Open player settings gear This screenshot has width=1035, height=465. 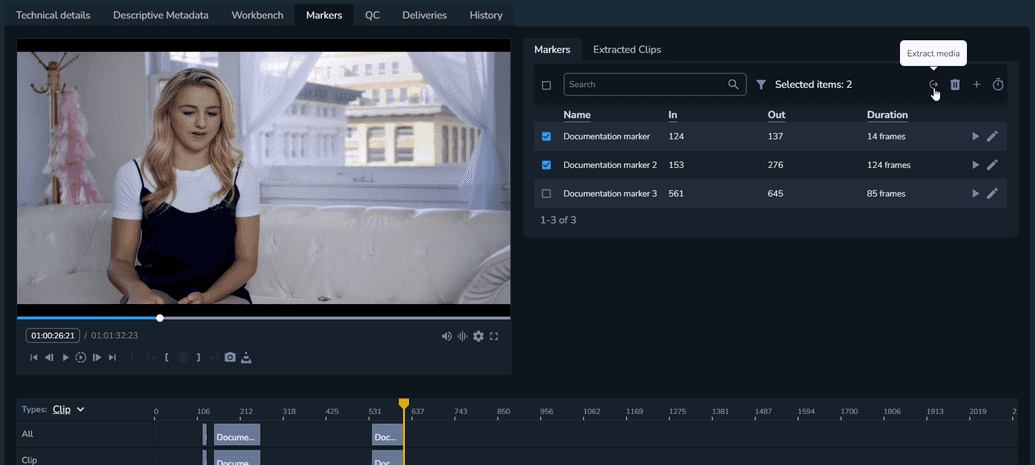coord(478,336)
